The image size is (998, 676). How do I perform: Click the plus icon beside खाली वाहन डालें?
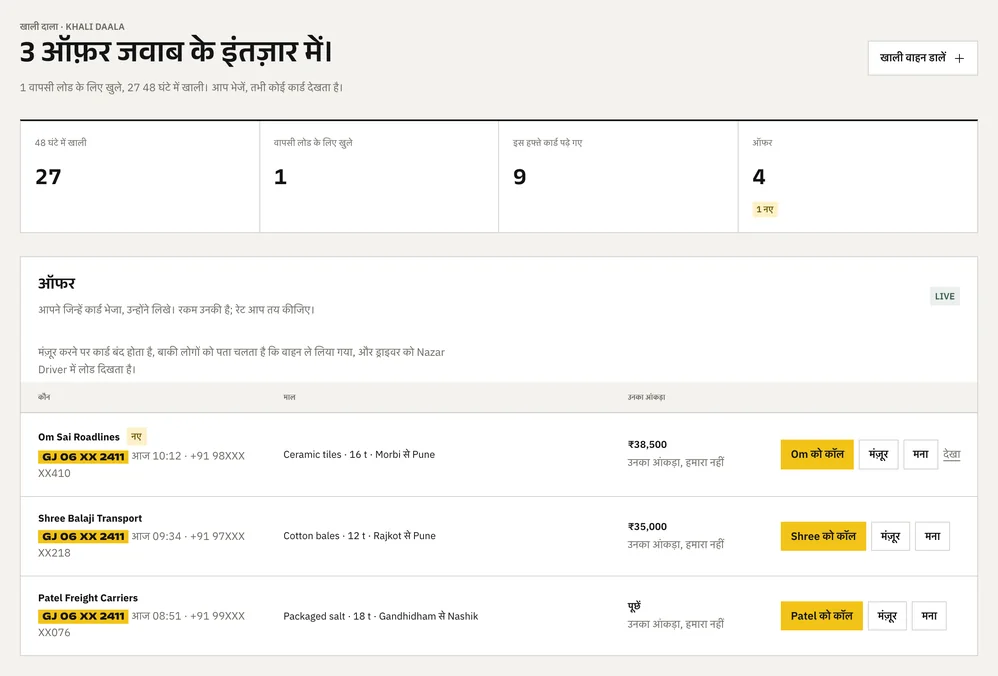click(959, 59)
